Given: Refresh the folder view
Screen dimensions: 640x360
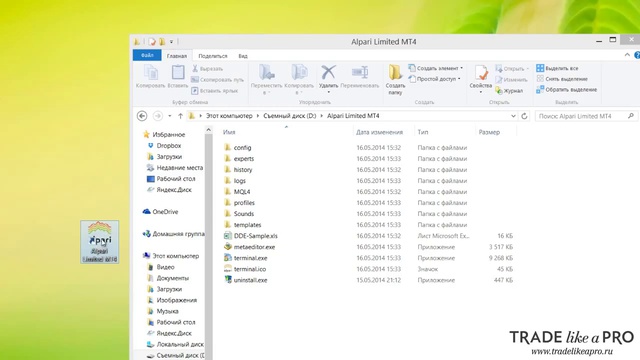Looking at the screenshot, I should coord(524,116).
